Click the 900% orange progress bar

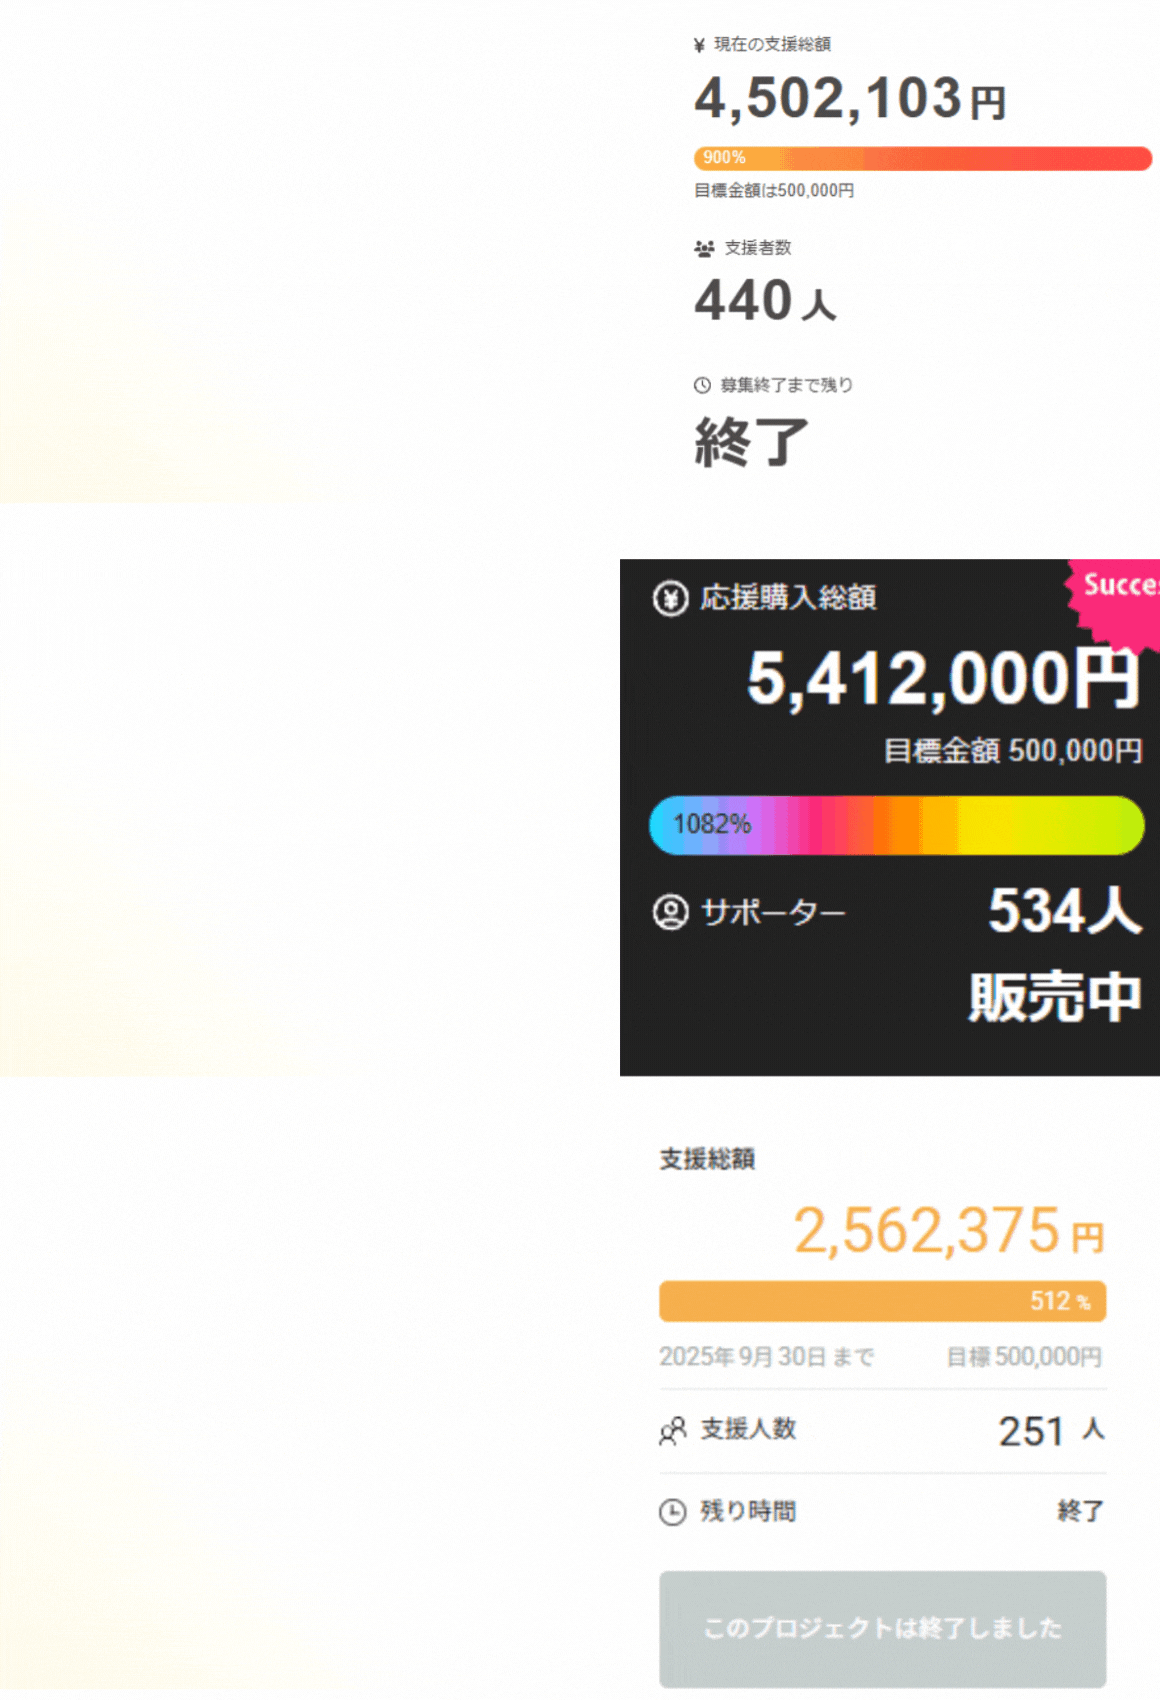tap(922, 158)
